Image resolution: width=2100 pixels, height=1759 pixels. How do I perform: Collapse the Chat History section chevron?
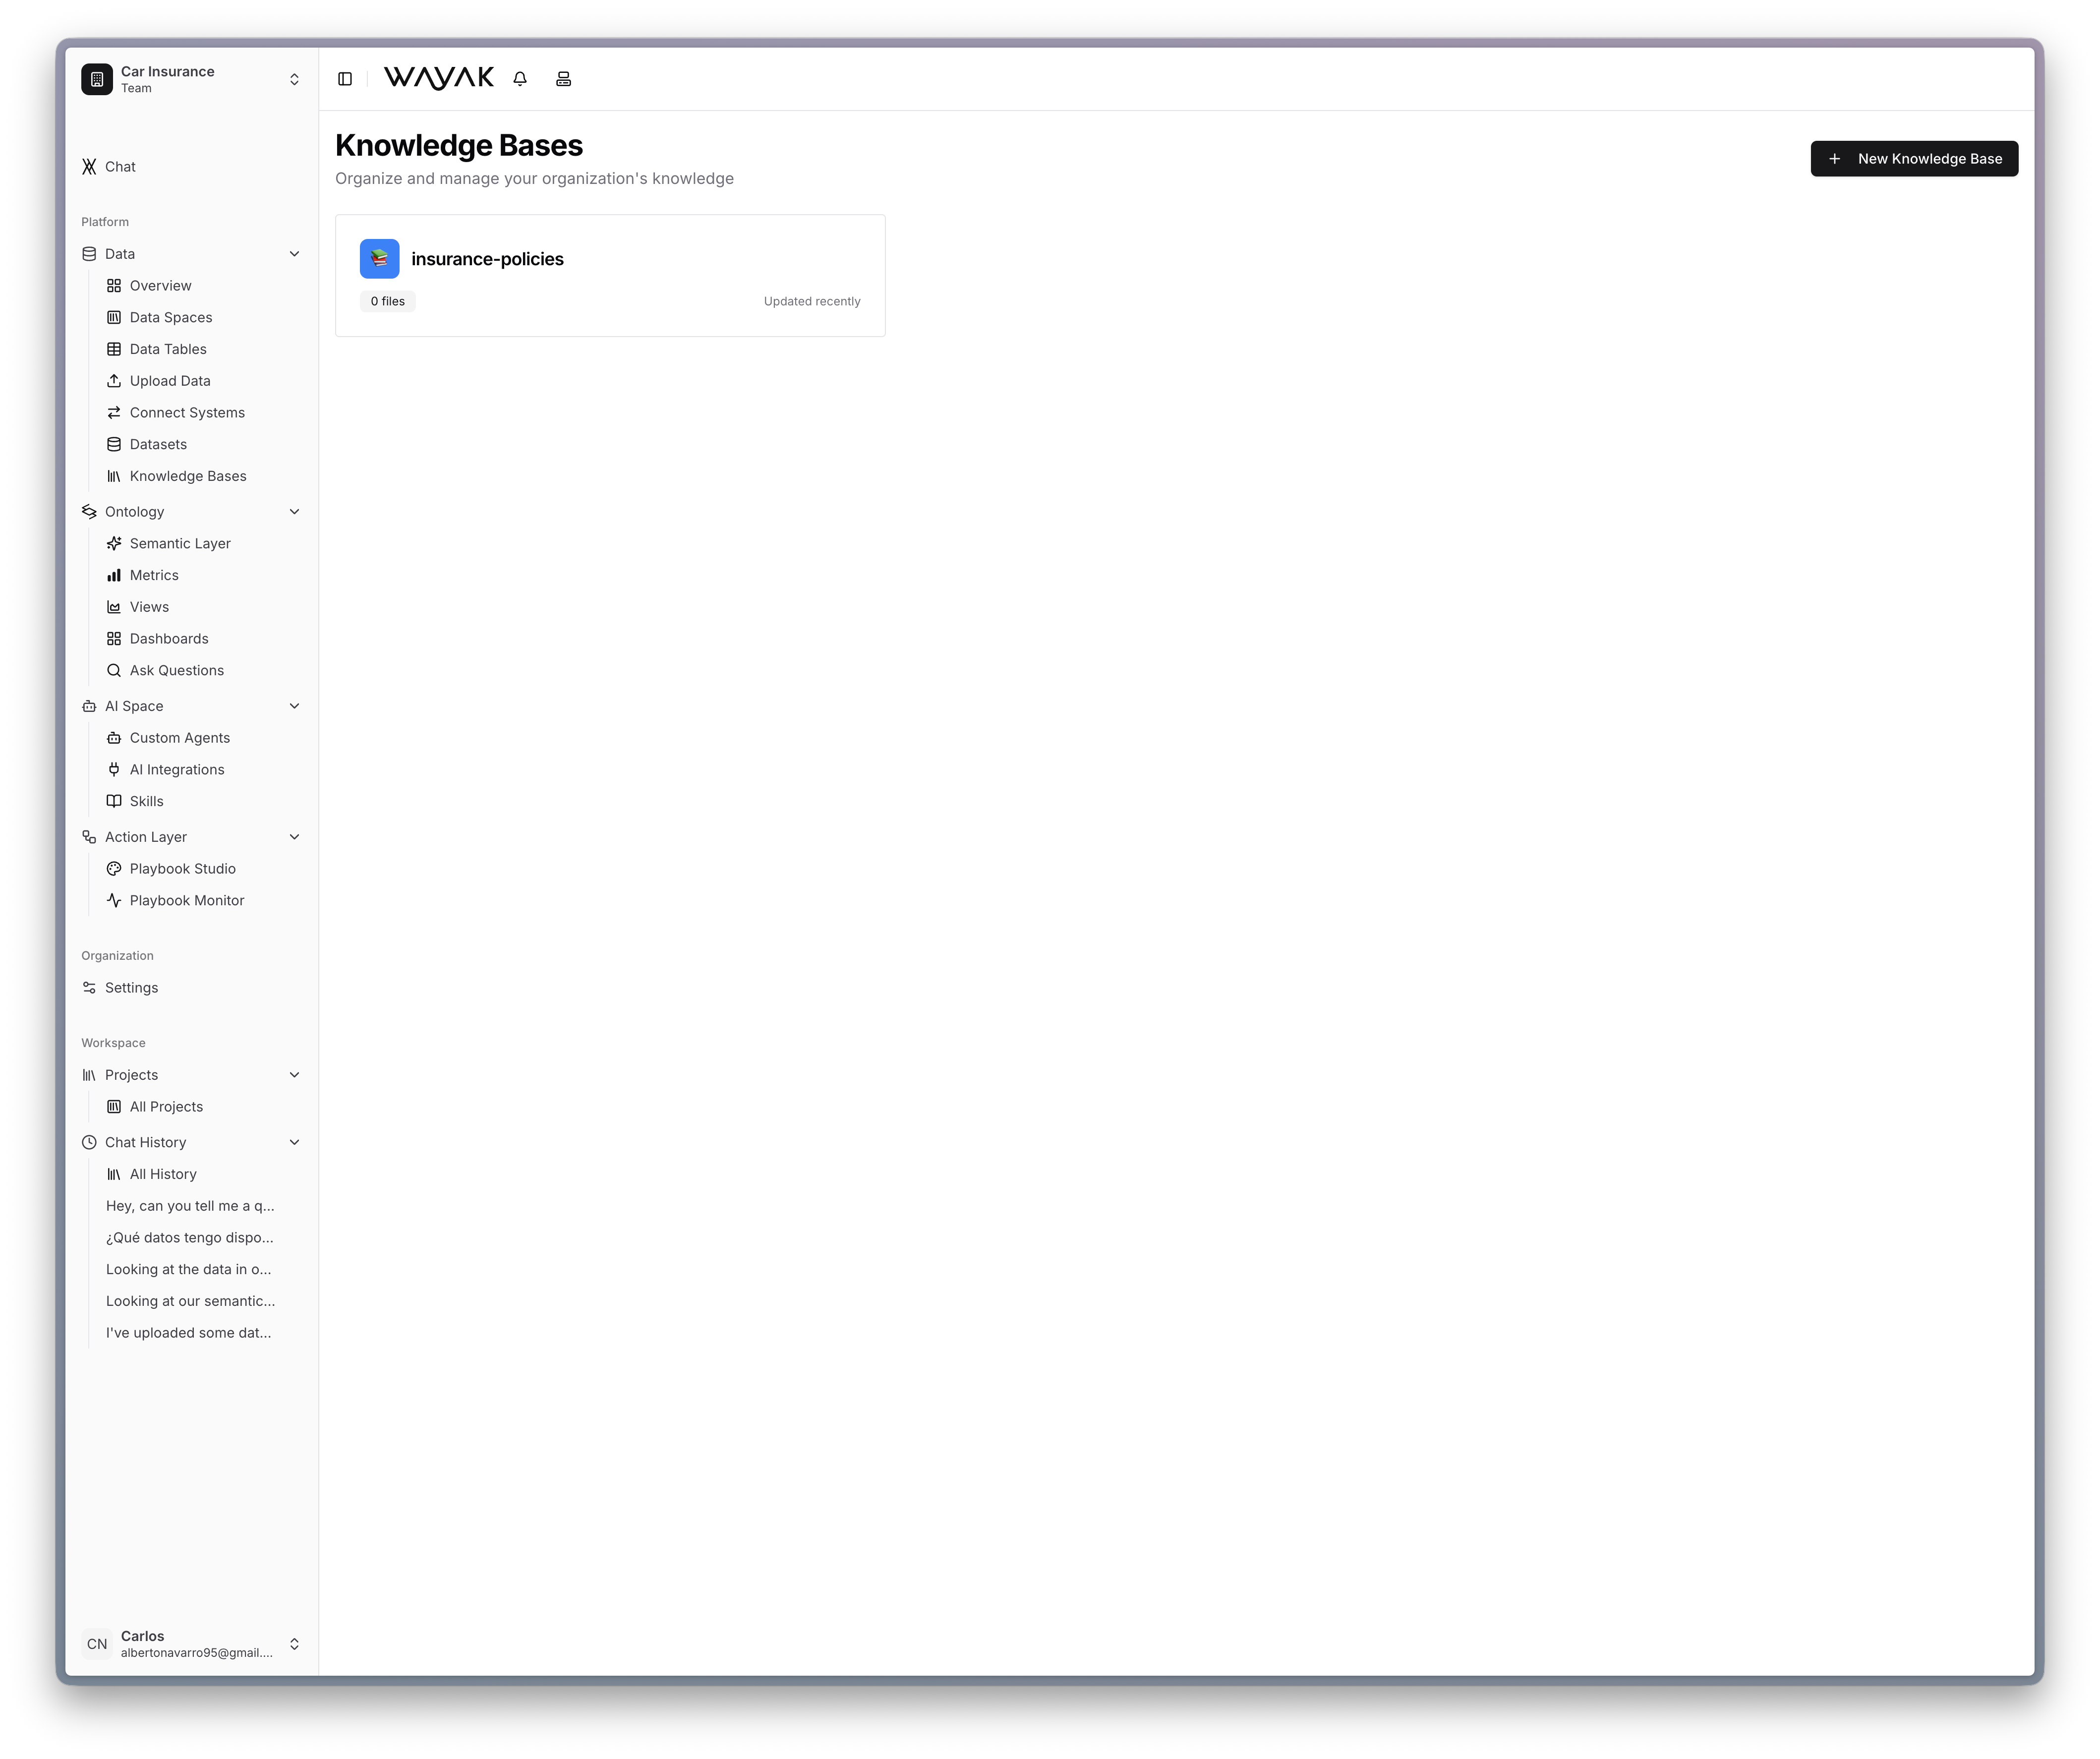[295, 1143]
